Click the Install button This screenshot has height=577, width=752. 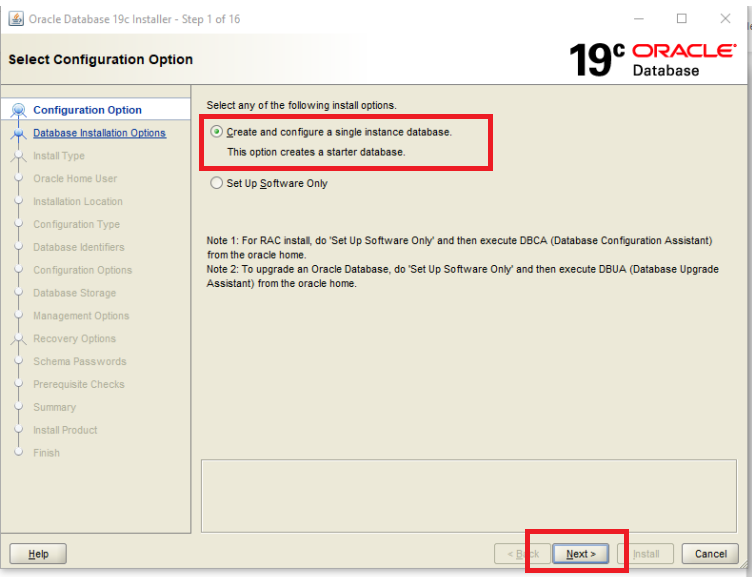pos(645,554)
